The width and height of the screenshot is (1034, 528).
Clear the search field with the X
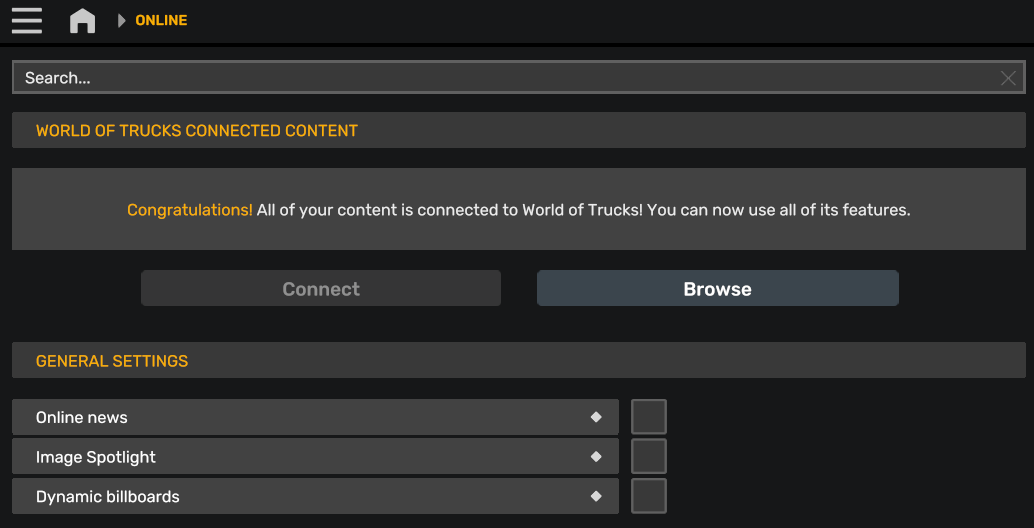(1008, 78)
